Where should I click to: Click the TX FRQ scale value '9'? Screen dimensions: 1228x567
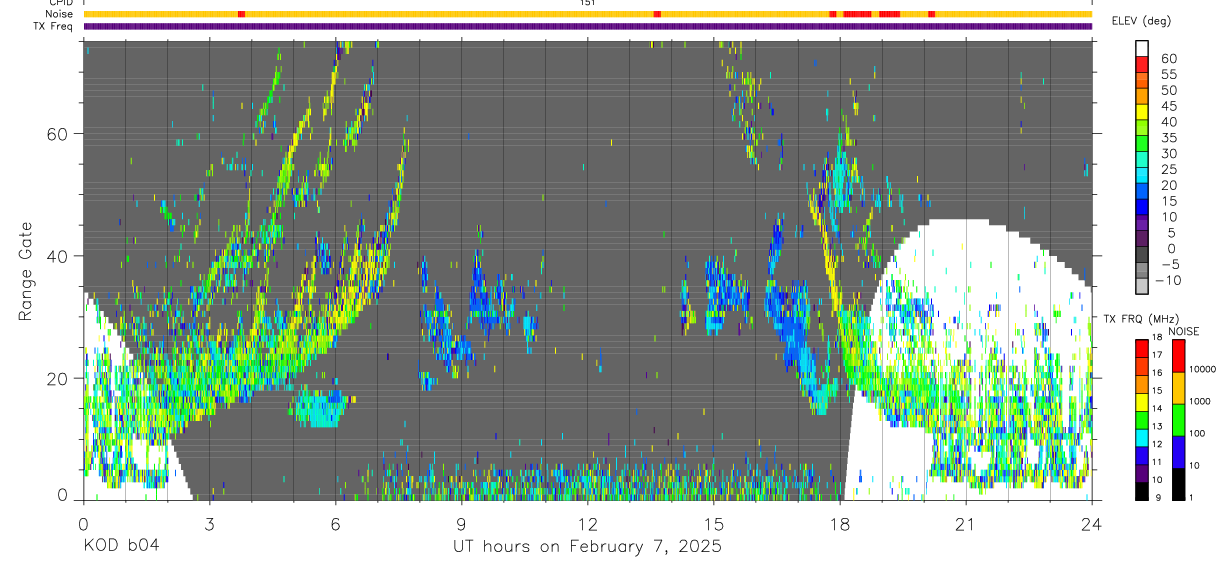(1158, 497)
